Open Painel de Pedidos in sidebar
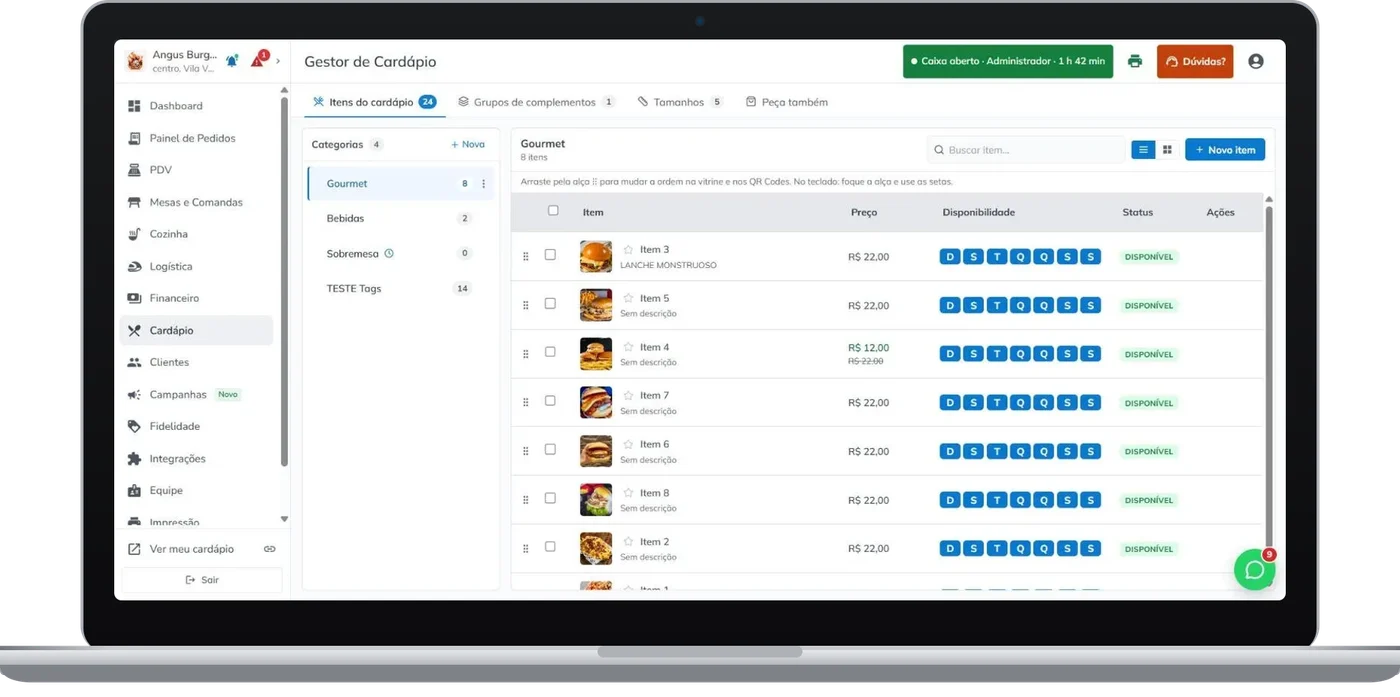 196,138
